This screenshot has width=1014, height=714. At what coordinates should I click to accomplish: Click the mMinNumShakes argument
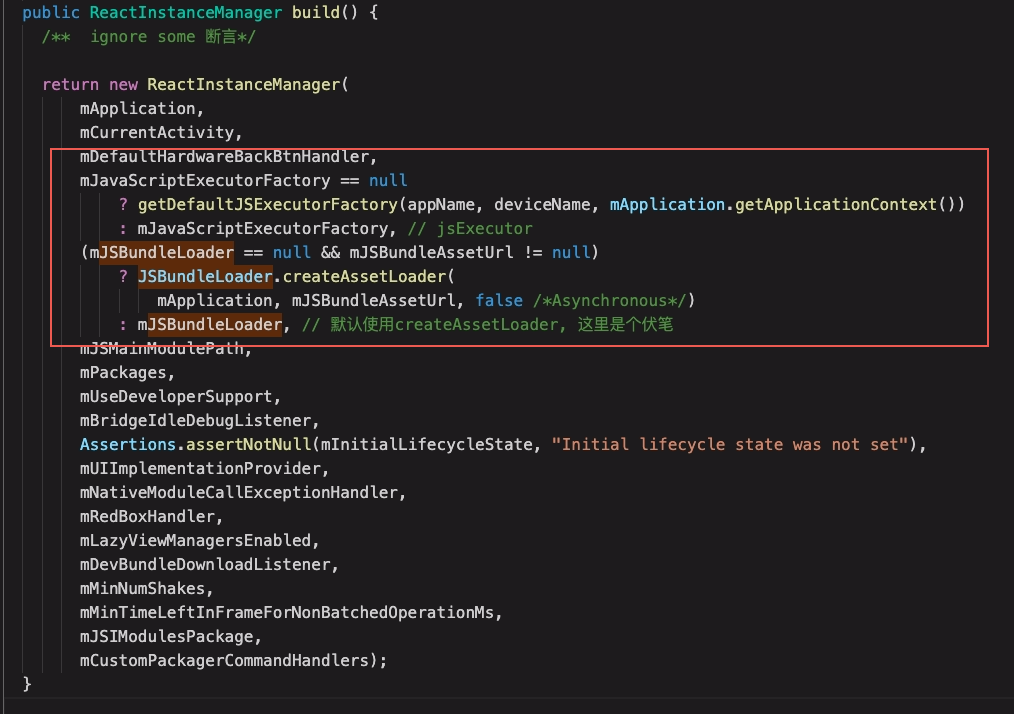pyautogui.click(x=146, y=589)
